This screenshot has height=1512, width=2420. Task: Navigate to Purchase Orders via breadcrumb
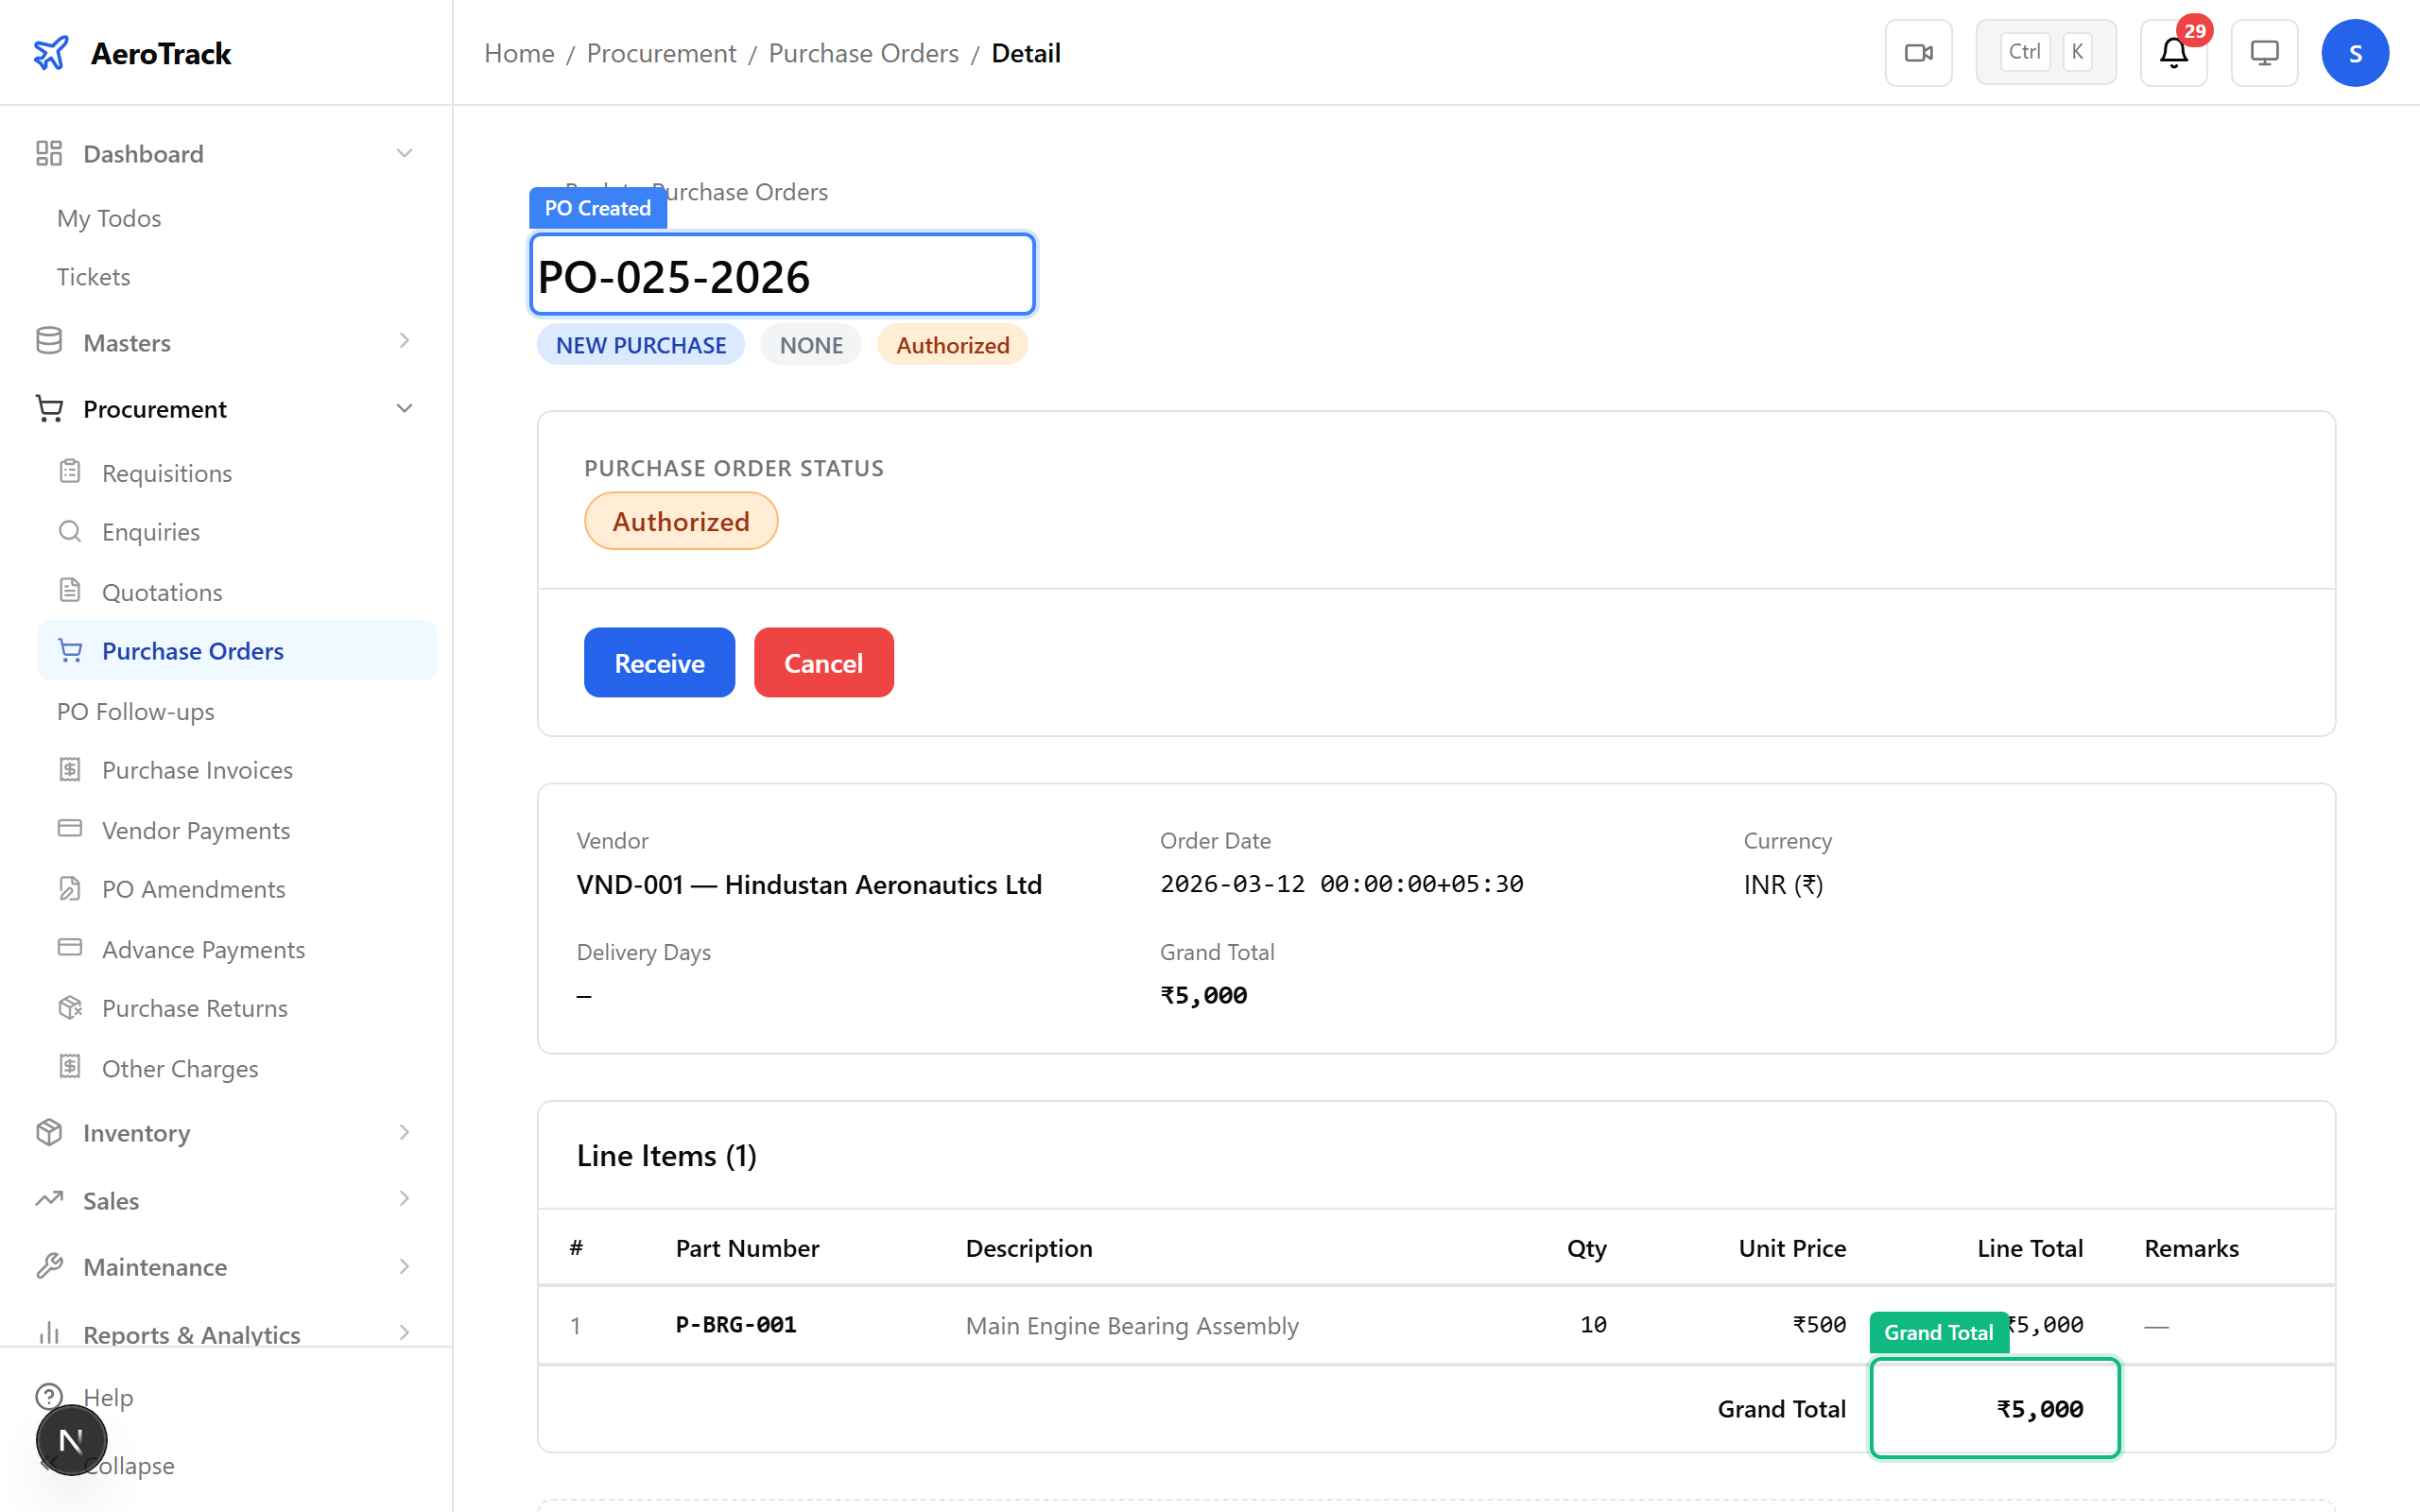(863, 53)
